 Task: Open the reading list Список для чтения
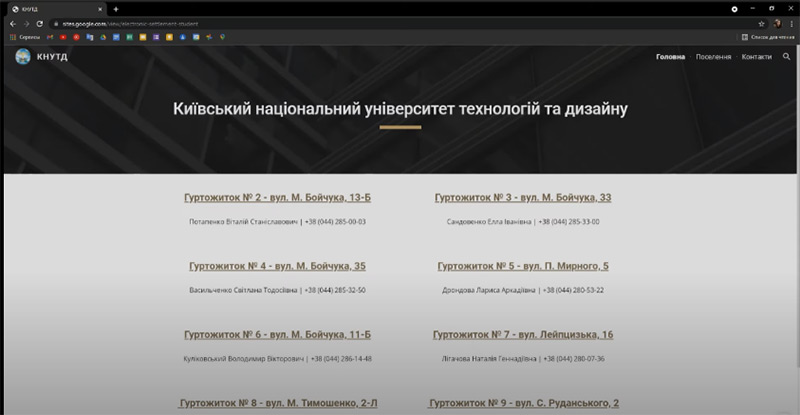(x=768, y=37)
